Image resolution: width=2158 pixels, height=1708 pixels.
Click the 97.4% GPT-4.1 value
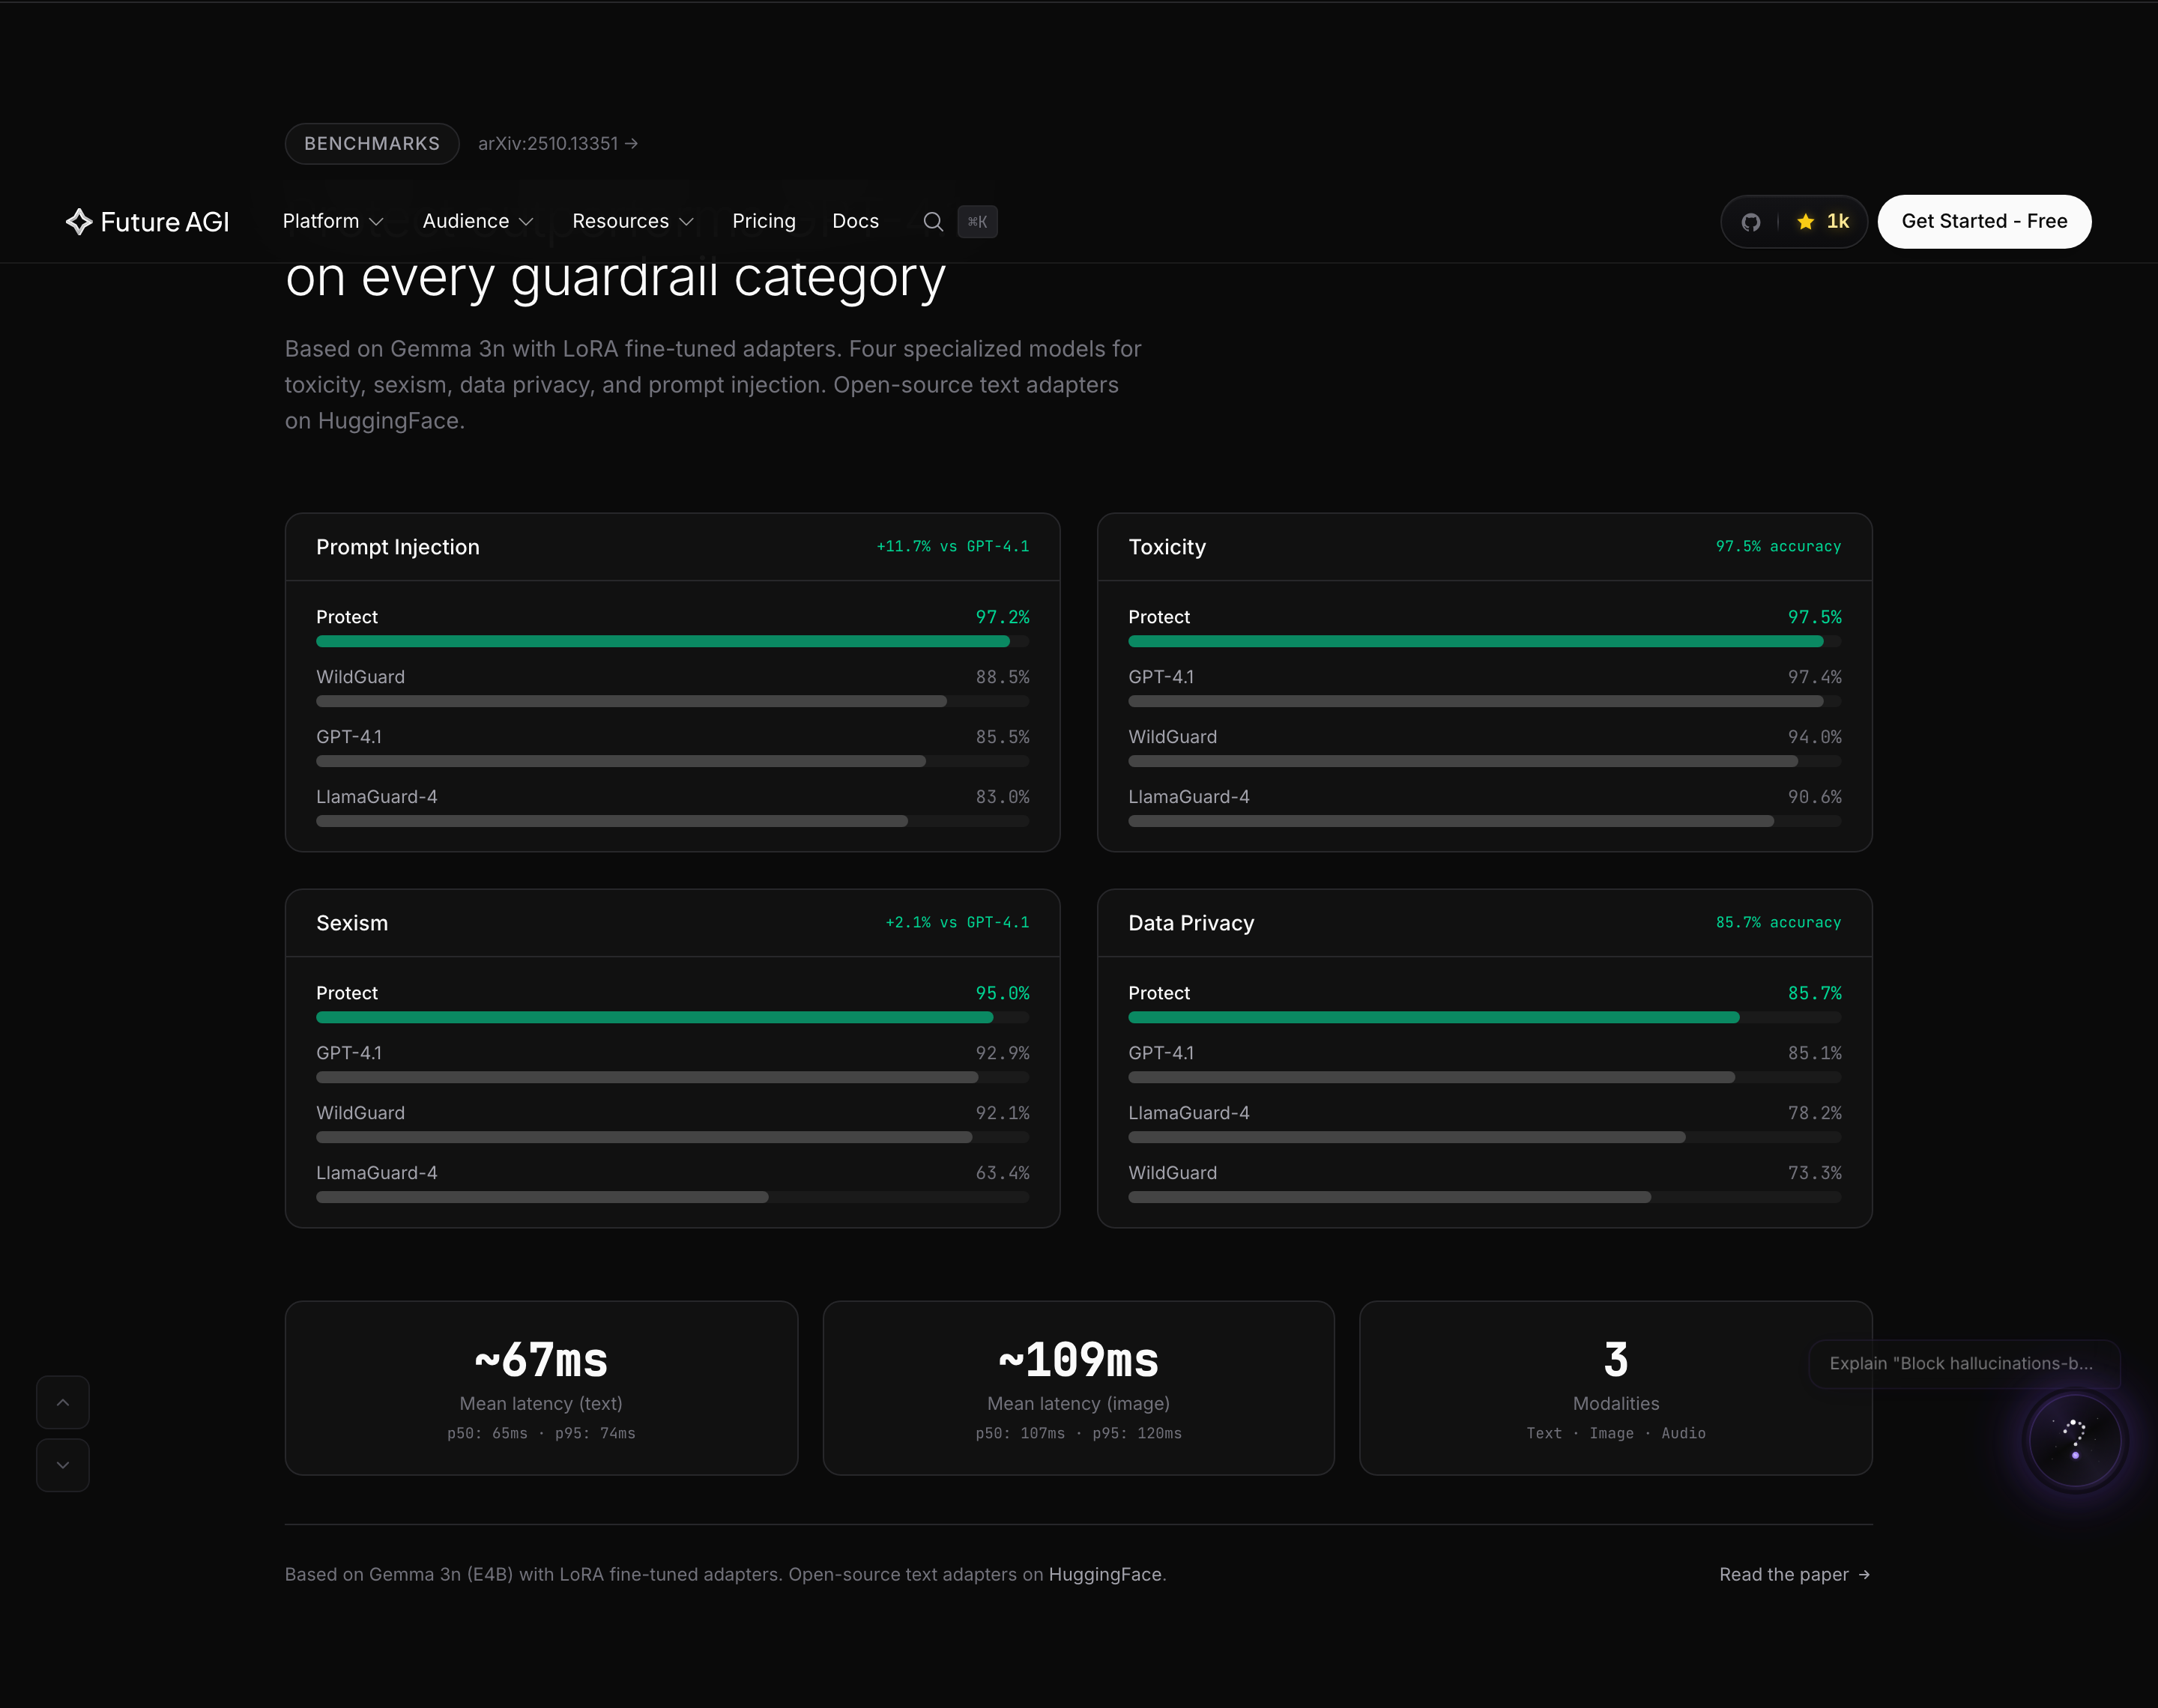1814,677
